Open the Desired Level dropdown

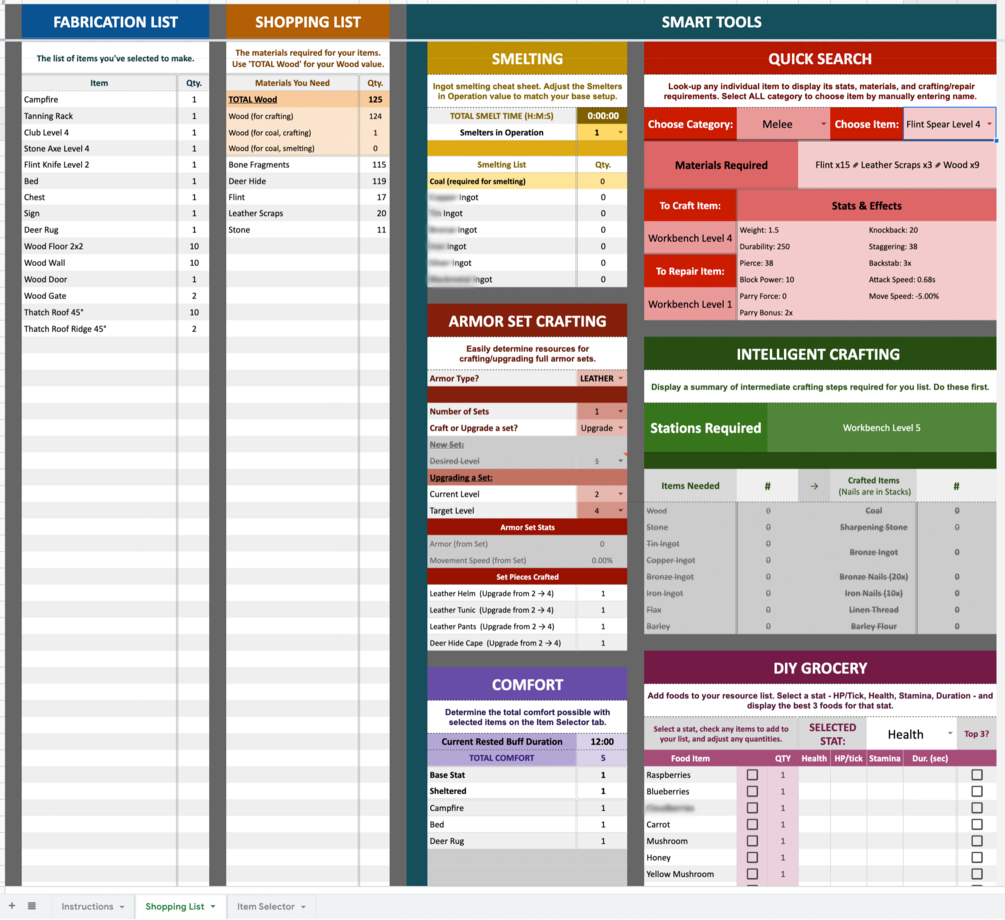coord(620,461)
